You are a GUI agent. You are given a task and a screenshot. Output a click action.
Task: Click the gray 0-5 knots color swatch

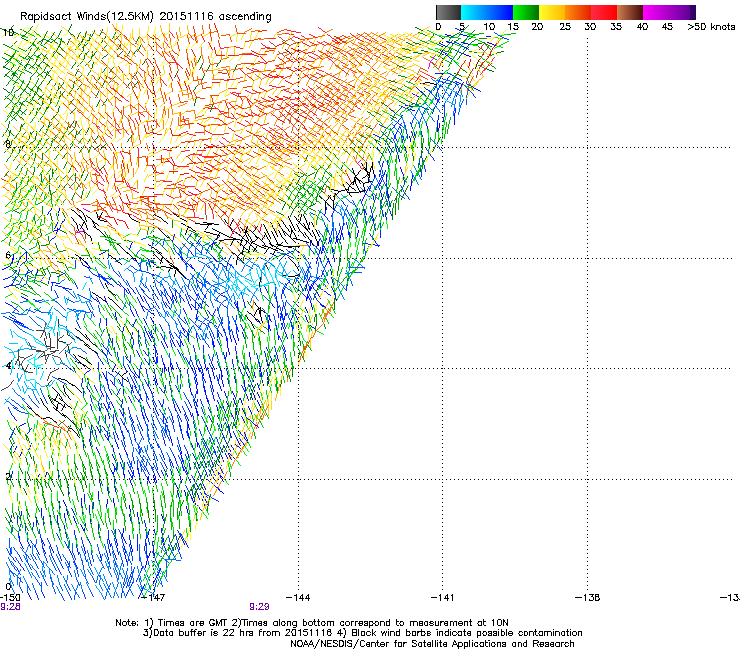(449, 12)
